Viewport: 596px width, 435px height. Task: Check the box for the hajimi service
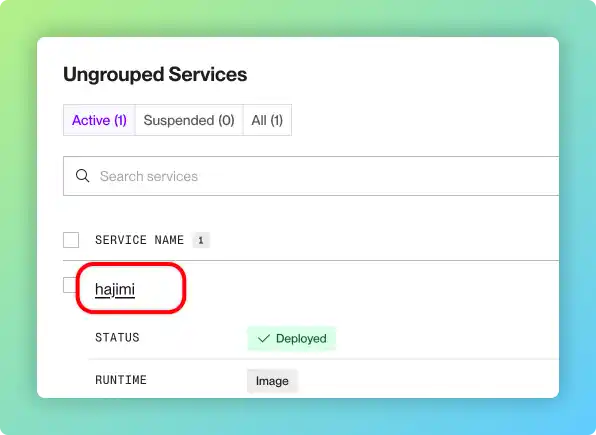[x=70, y=285]
